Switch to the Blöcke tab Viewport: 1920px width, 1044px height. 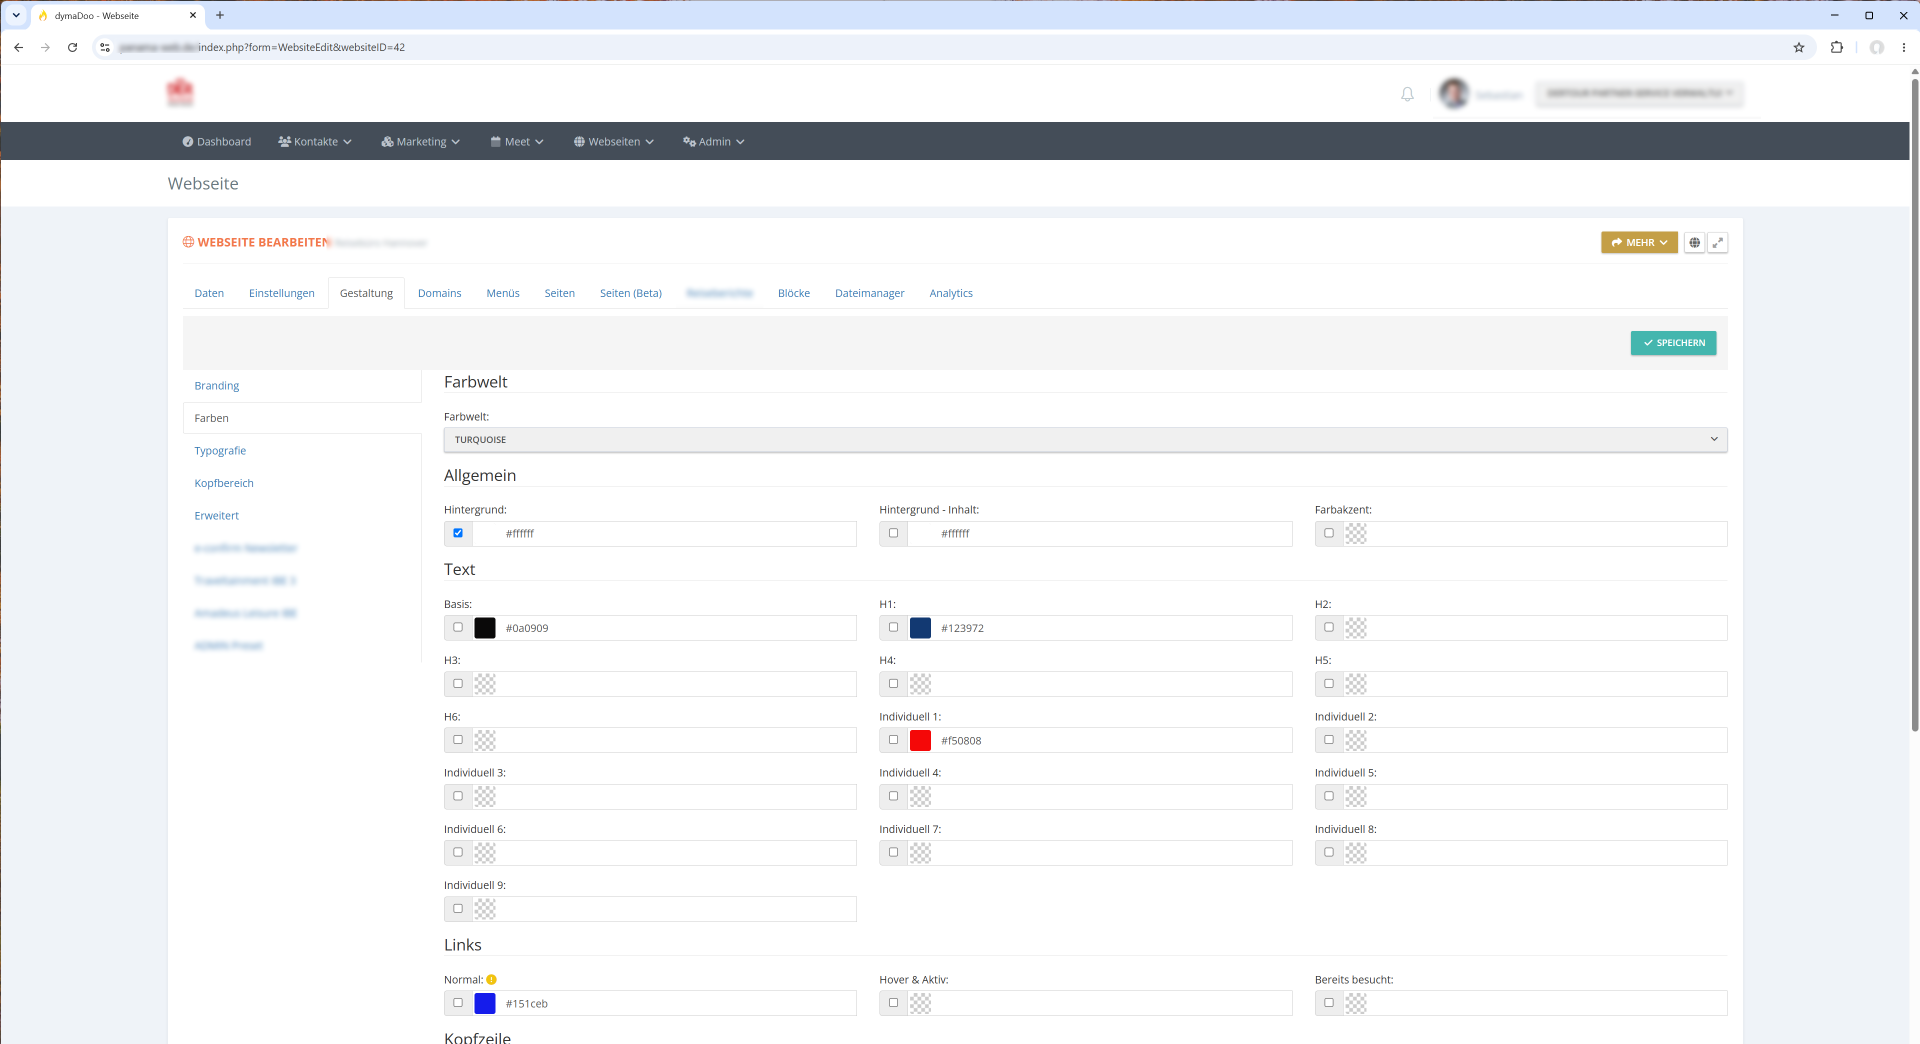794,293
